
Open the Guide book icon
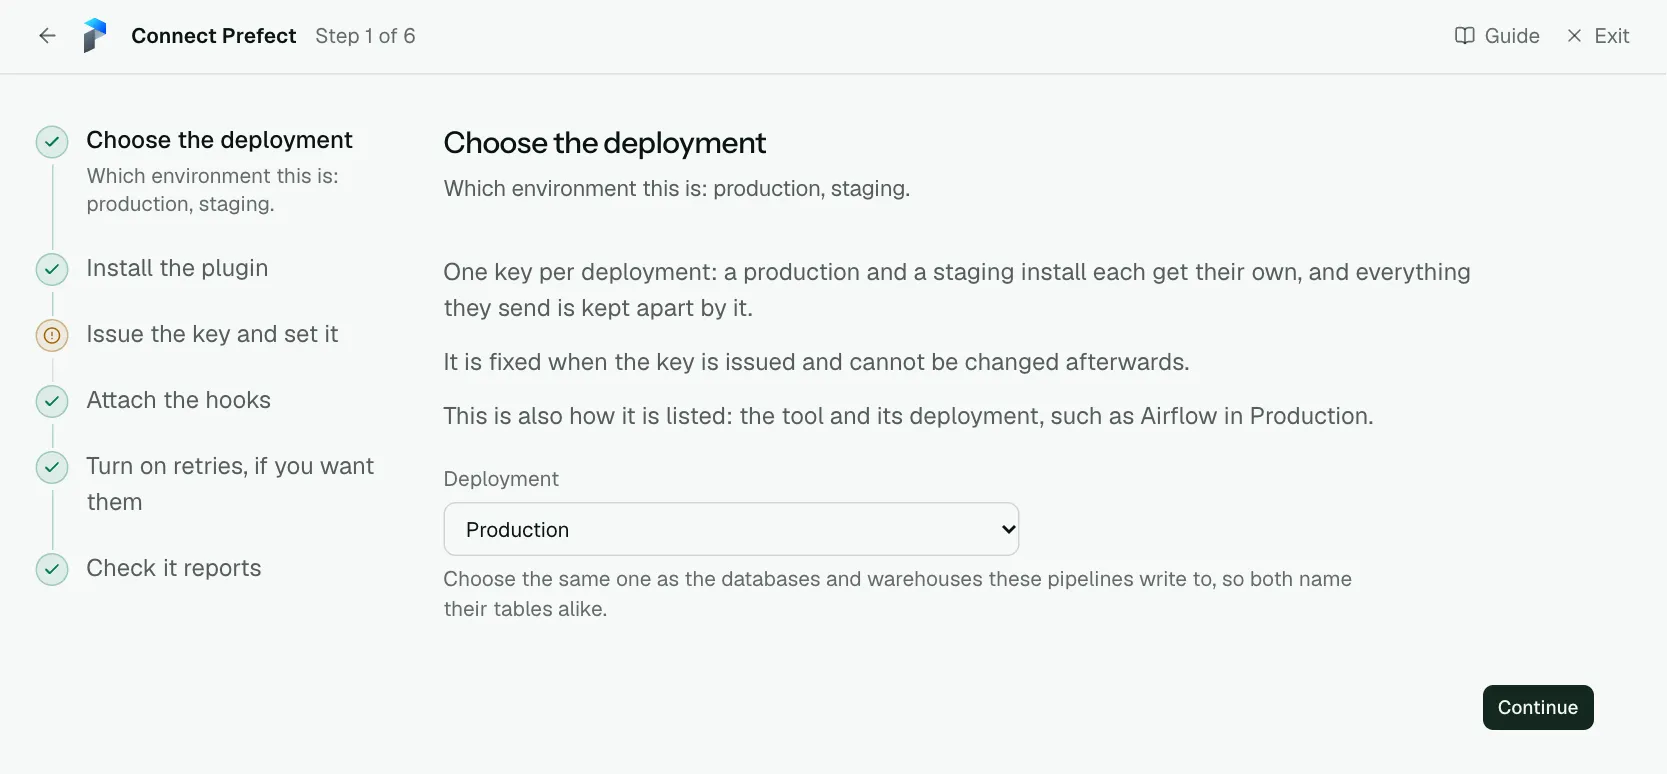tap(1464, 36)
